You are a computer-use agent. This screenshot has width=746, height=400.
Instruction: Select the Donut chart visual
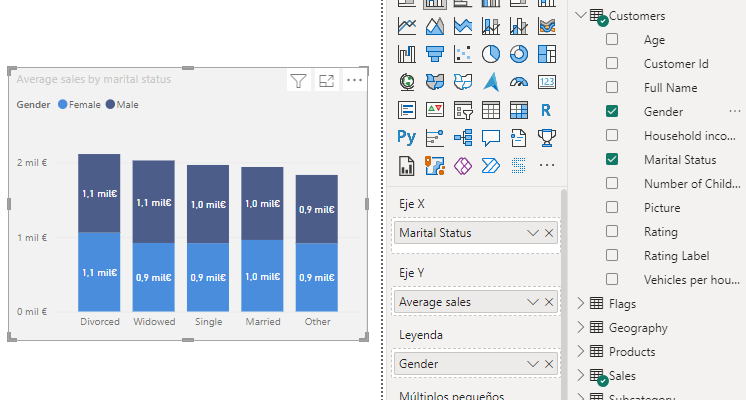[519, 54]
